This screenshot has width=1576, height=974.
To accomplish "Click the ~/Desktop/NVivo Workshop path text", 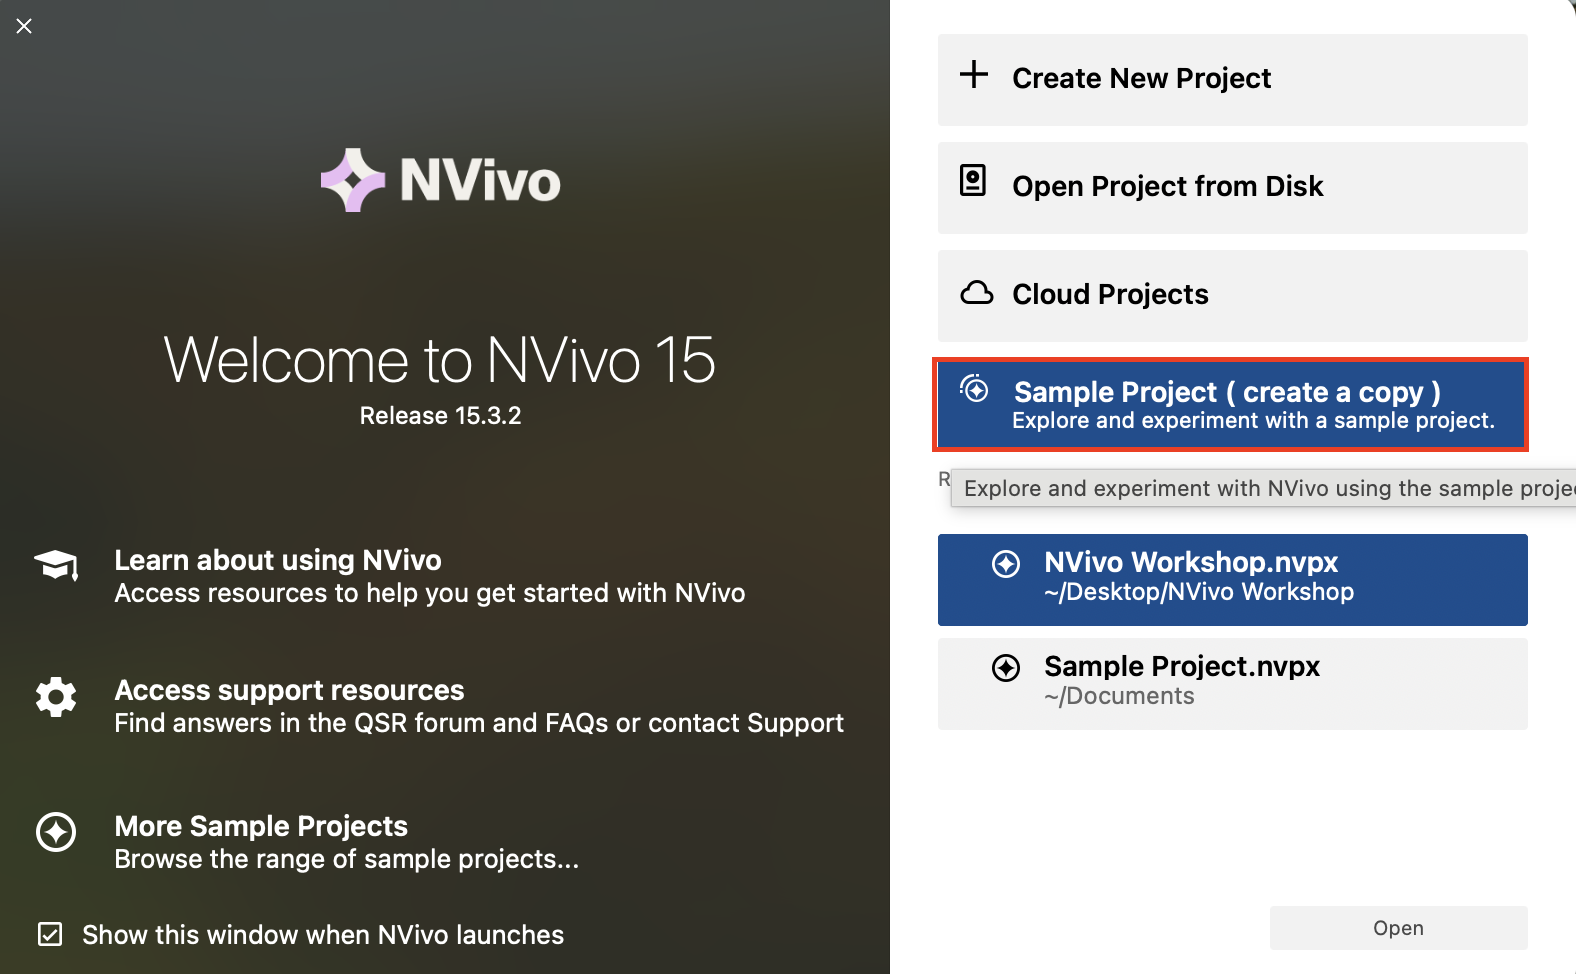I will click(1199, 592).
